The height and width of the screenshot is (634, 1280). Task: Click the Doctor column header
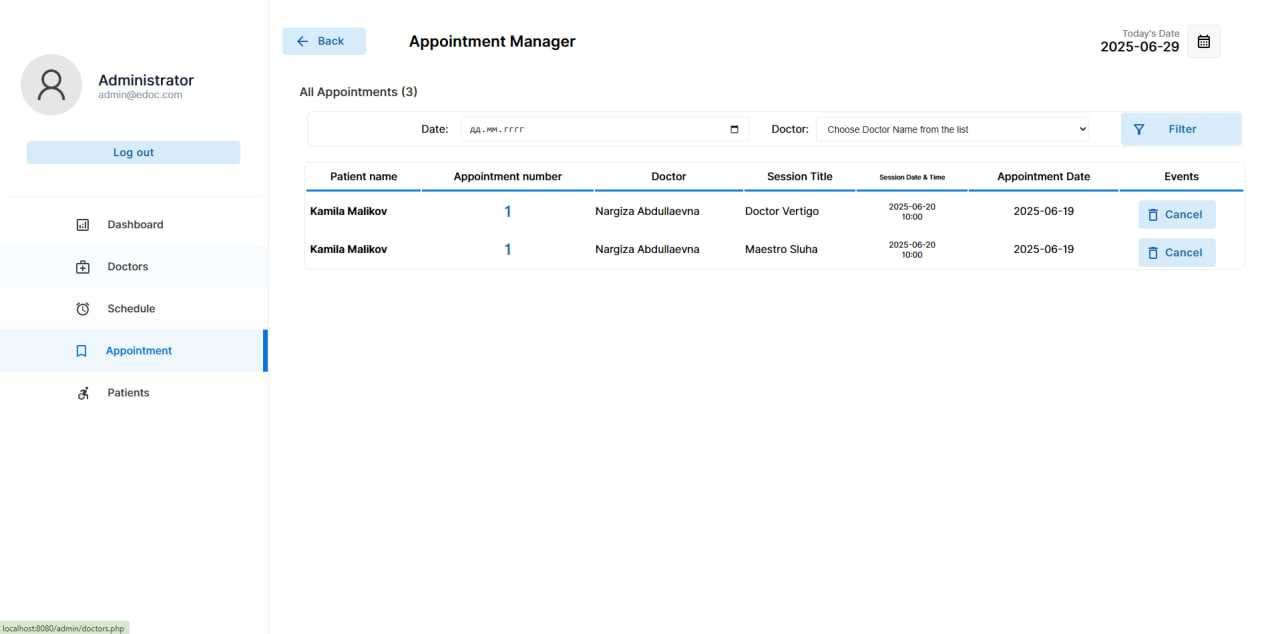(669, 176)
